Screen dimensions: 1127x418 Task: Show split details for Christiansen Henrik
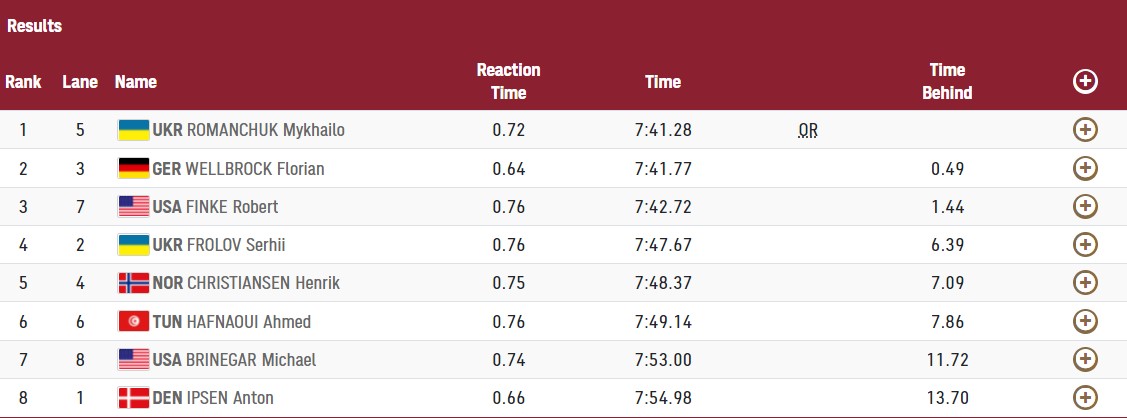pyautogui.click(x=1085, y=283)
